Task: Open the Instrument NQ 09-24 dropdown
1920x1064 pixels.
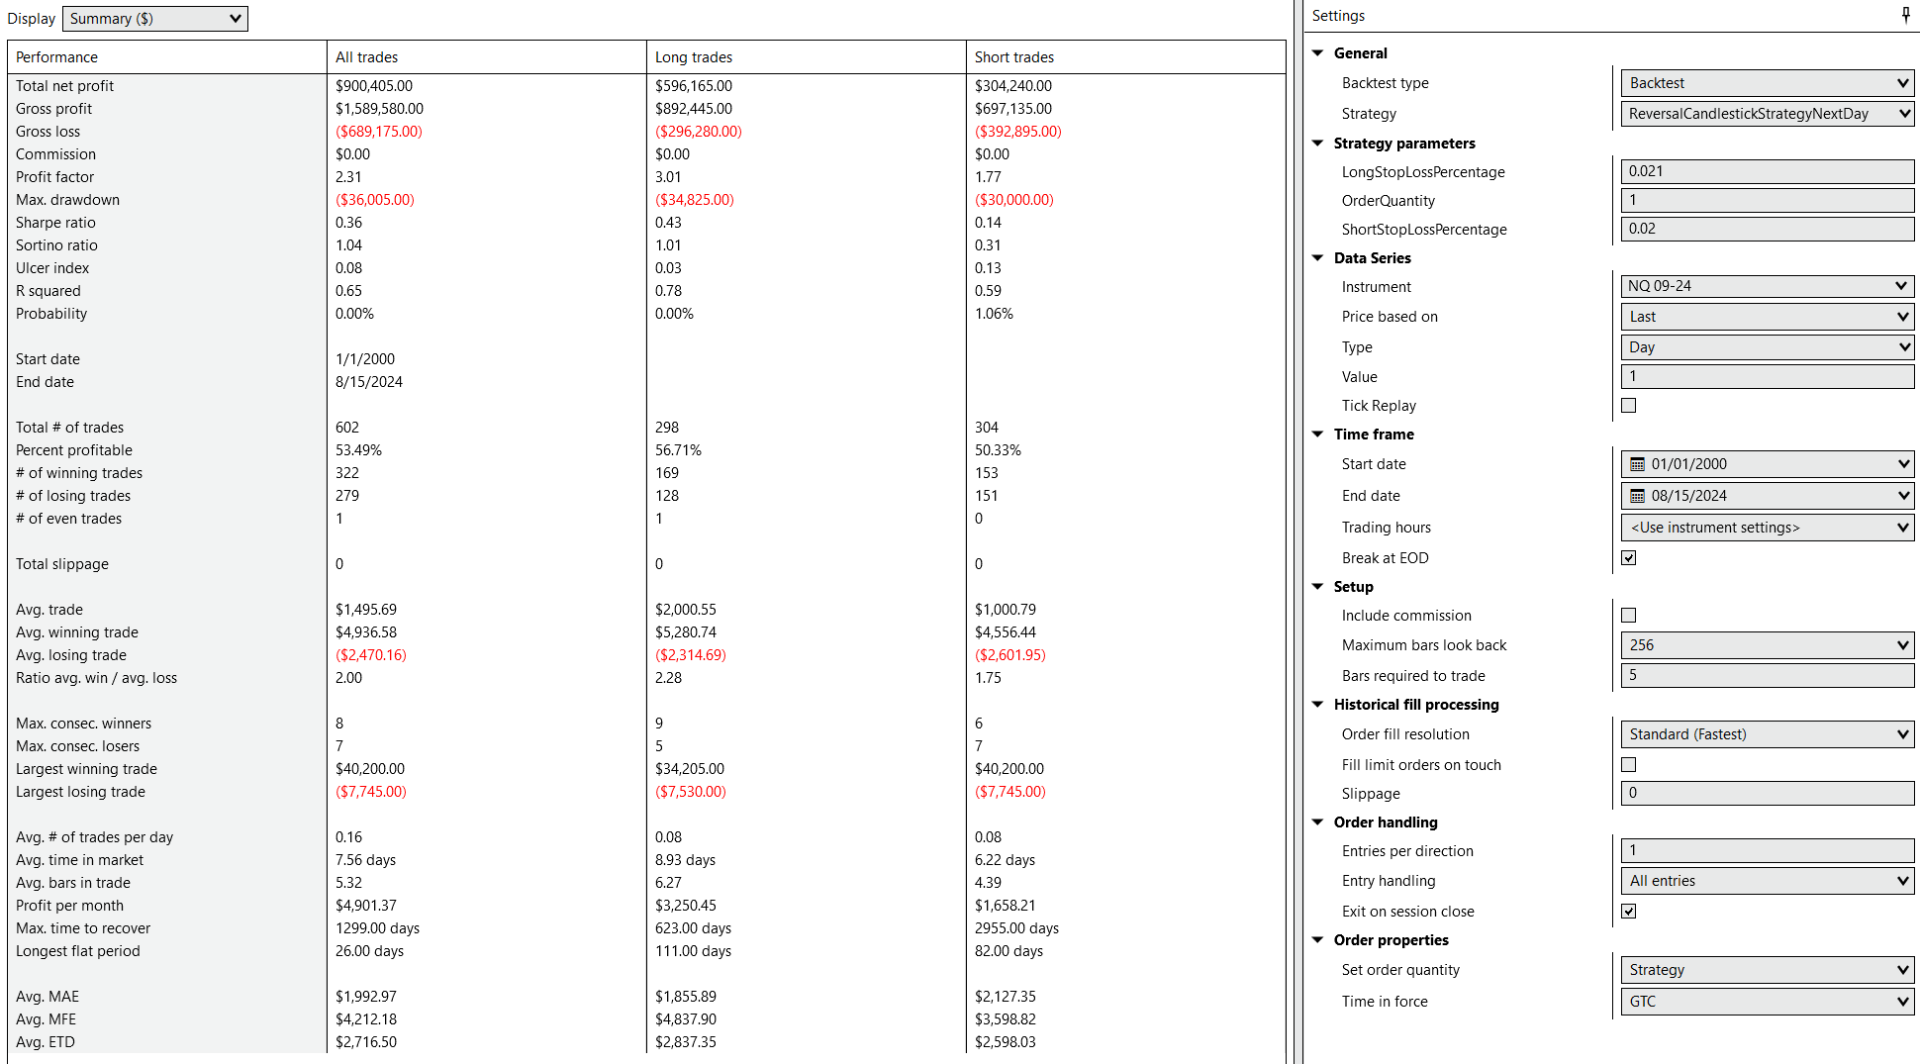Action: pos(1767,286)
